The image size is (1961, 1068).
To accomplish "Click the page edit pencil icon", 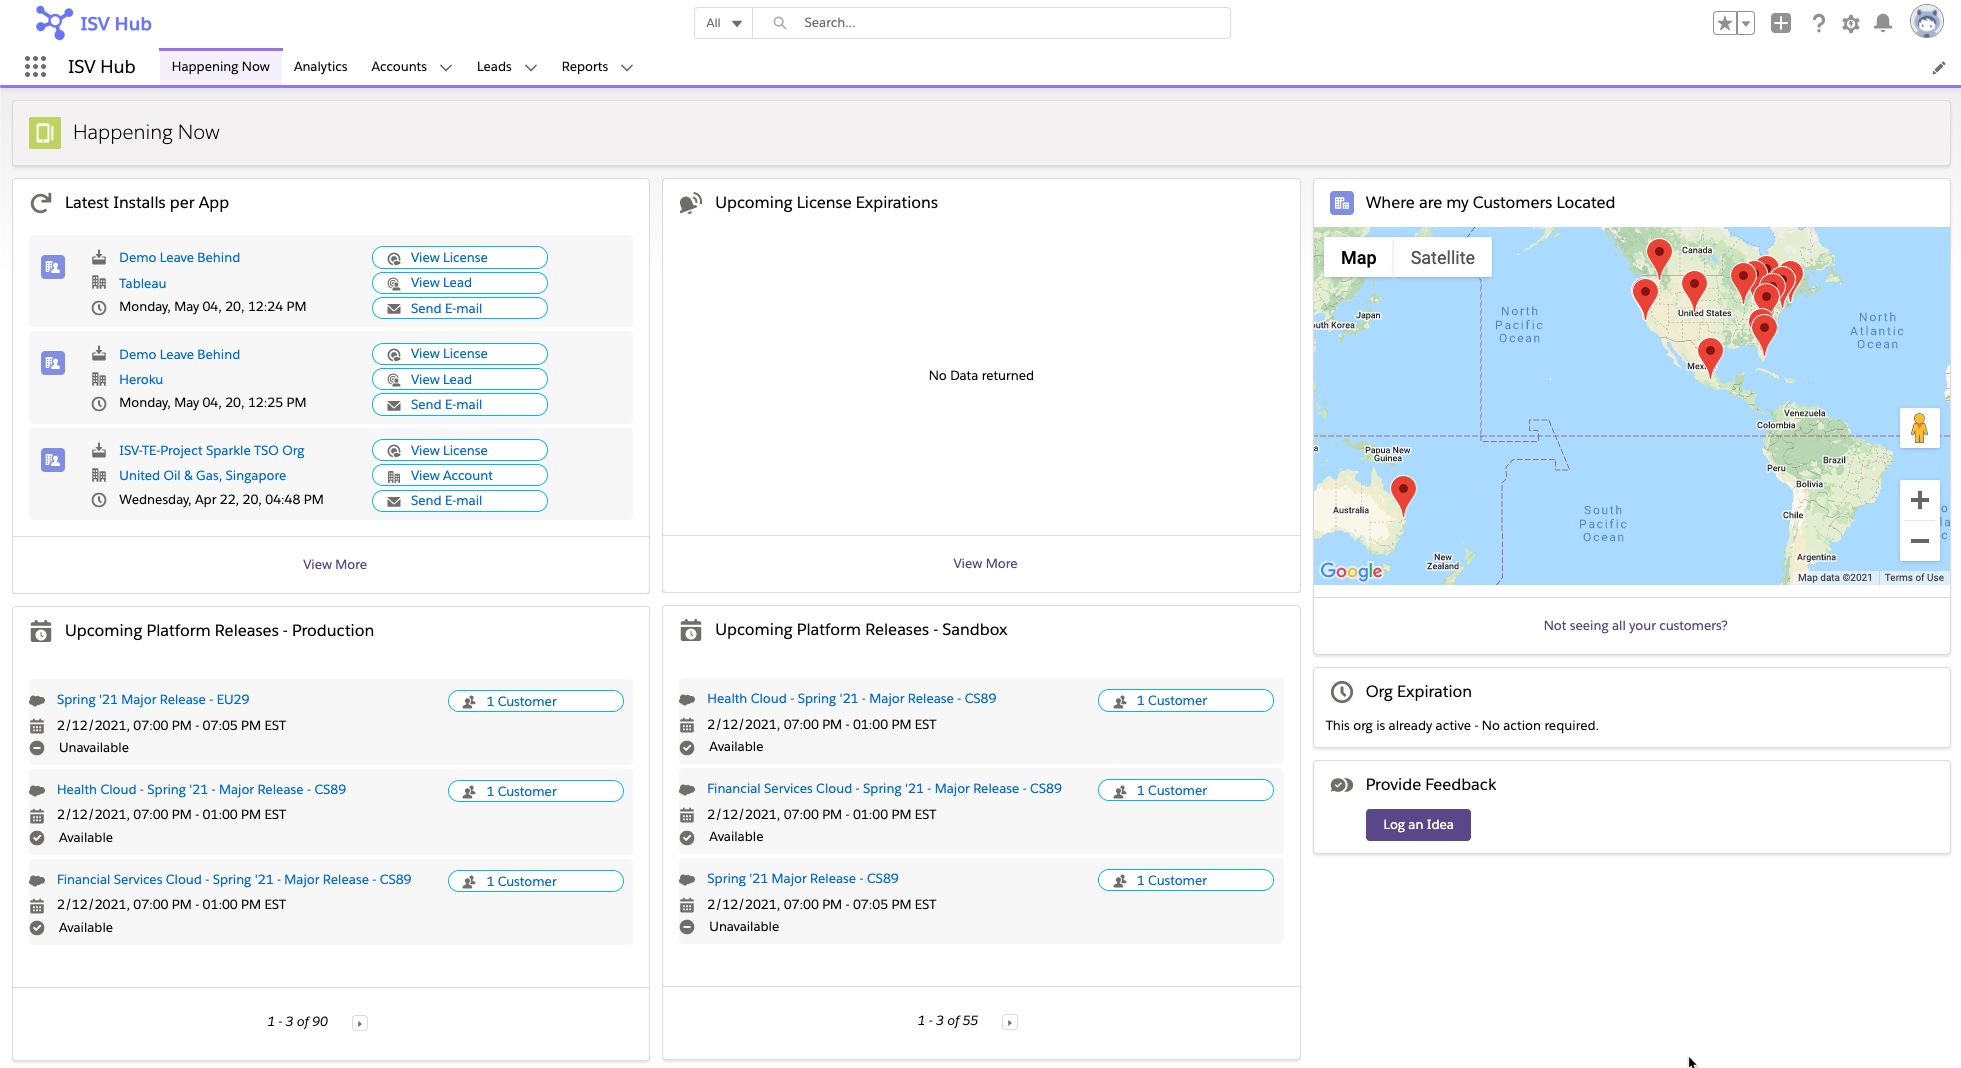I will tap(1940, 67).
